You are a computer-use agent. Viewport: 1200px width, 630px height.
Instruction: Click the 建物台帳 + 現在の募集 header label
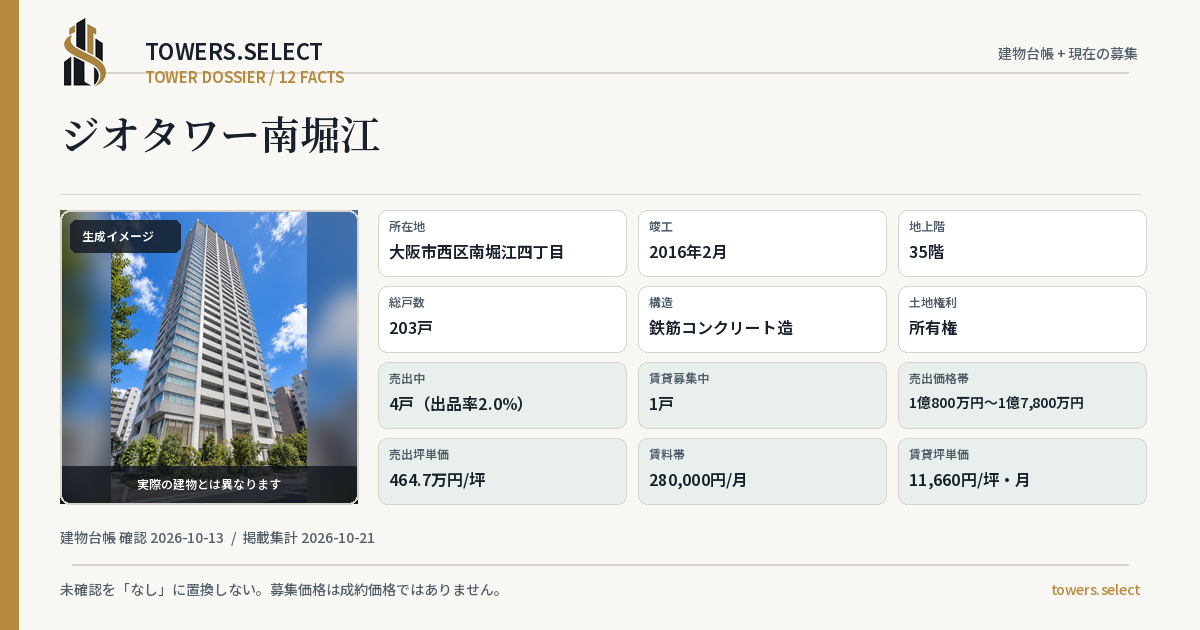(x=1068, y=53)
